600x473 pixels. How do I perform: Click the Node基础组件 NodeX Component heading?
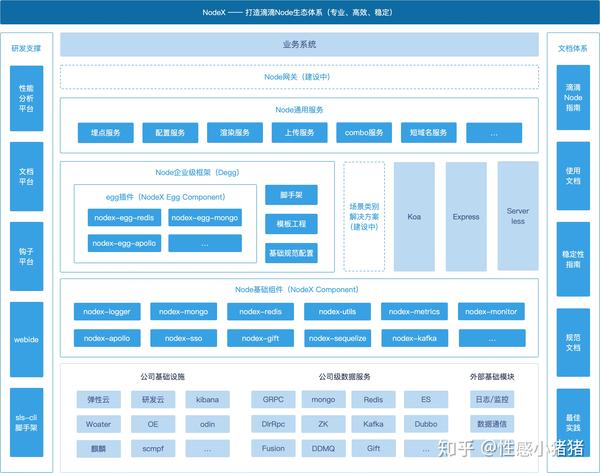(x=297, y=290)
